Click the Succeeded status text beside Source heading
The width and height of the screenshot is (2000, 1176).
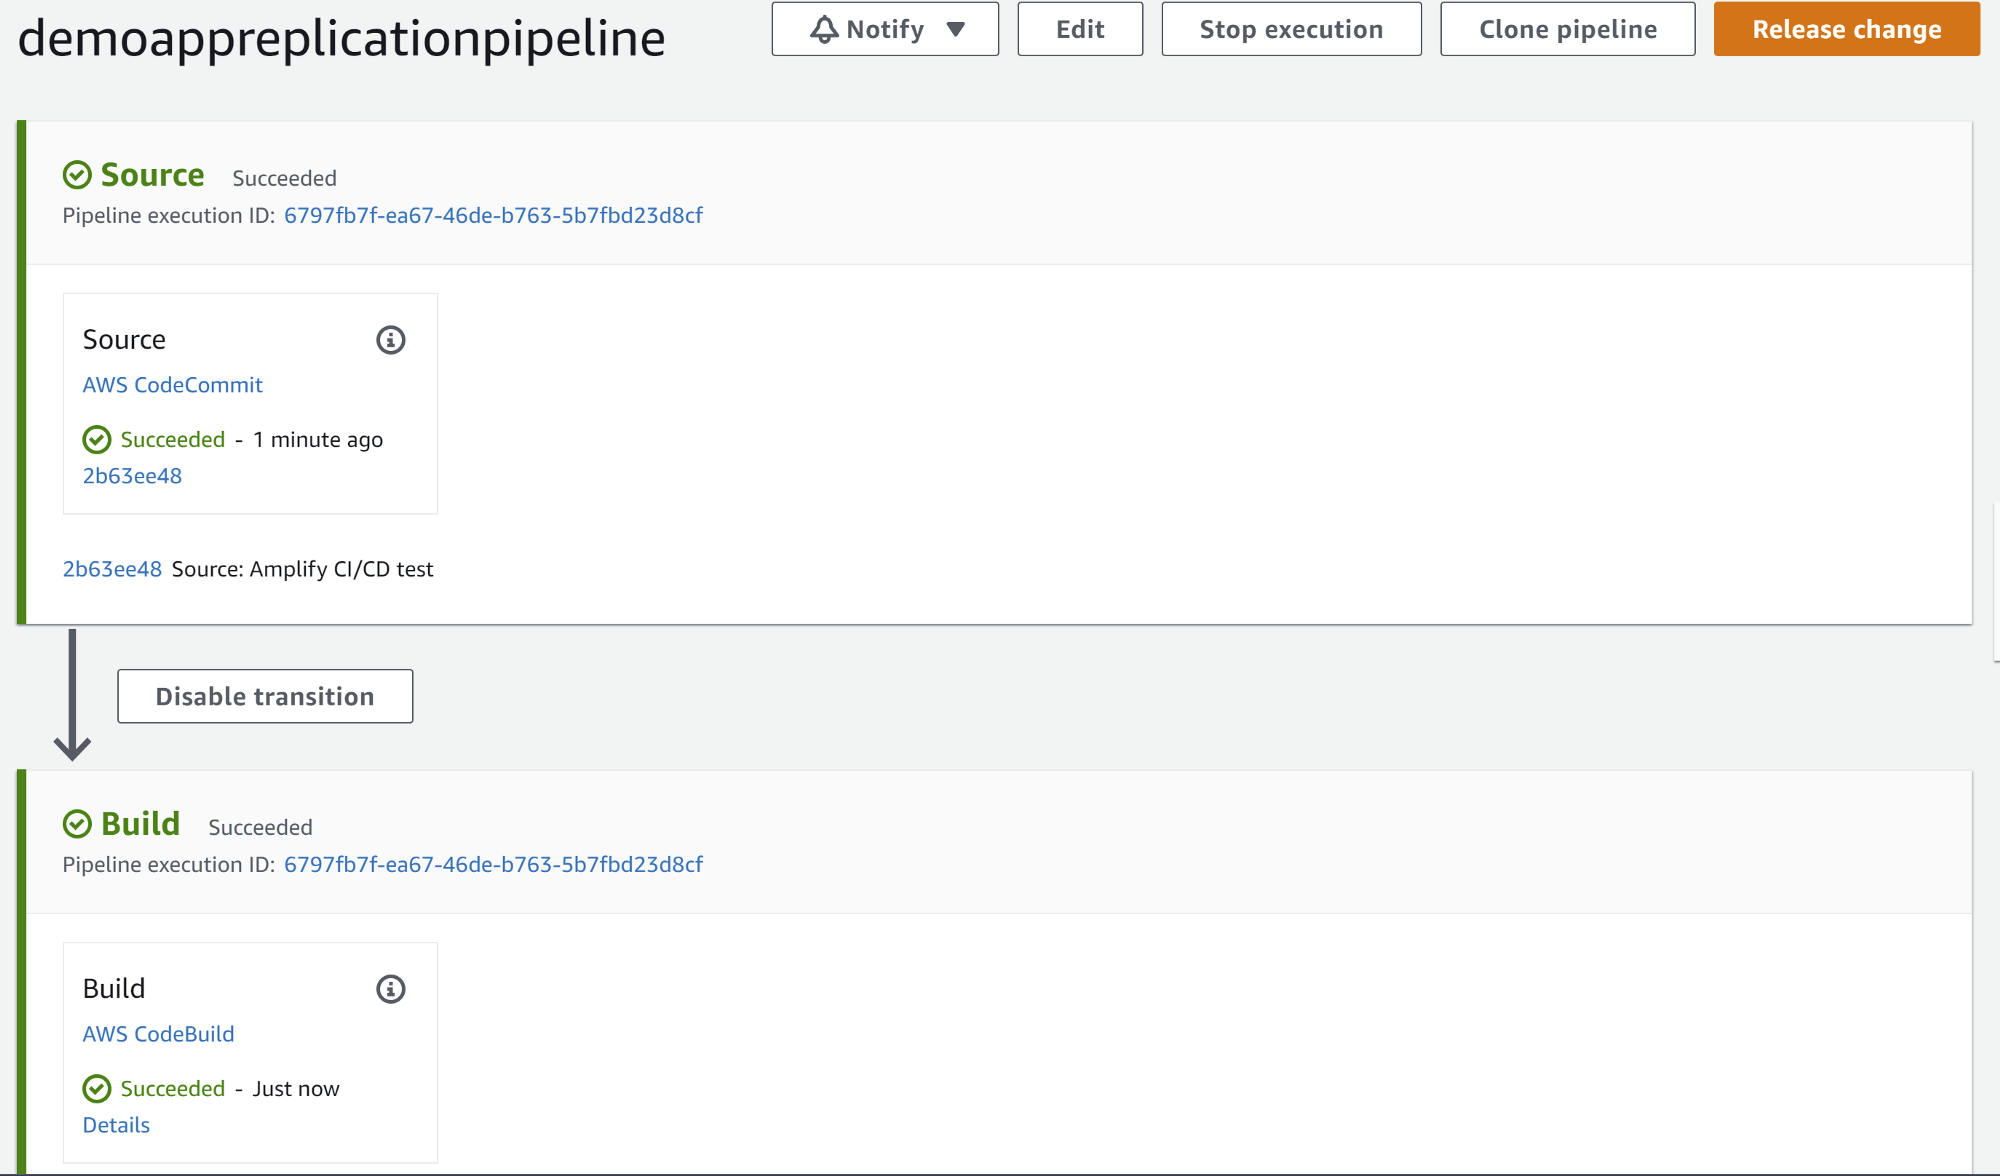coord(284,178)
